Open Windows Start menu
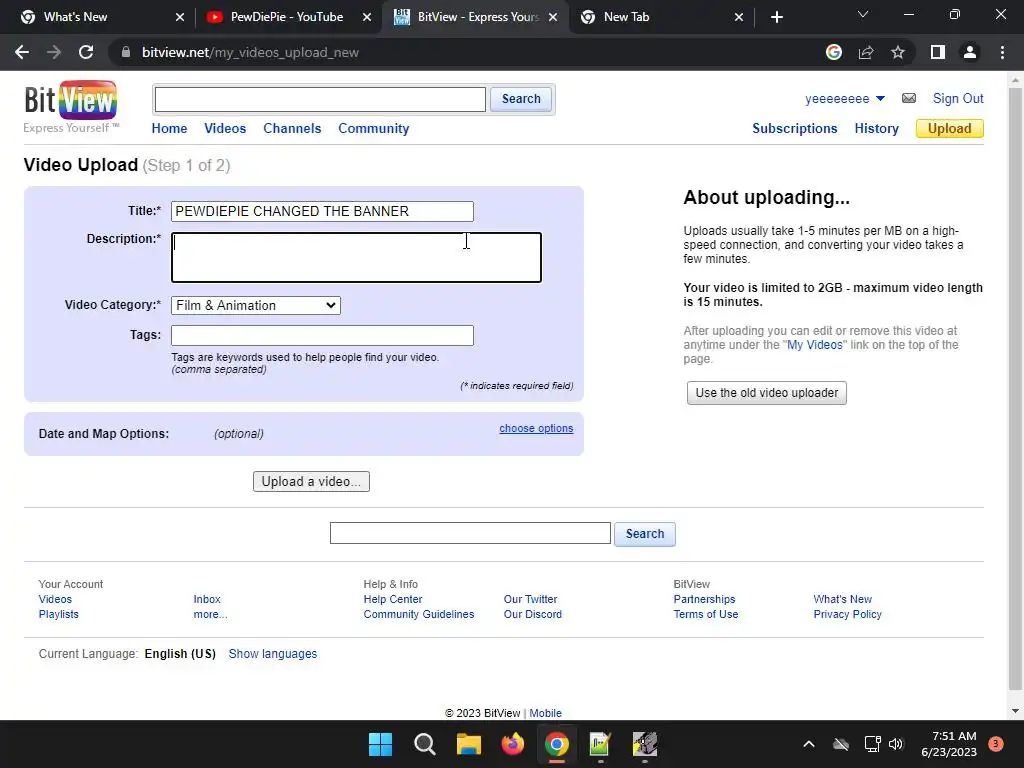This screenshot has height=768, width=1024. [380, 744]
